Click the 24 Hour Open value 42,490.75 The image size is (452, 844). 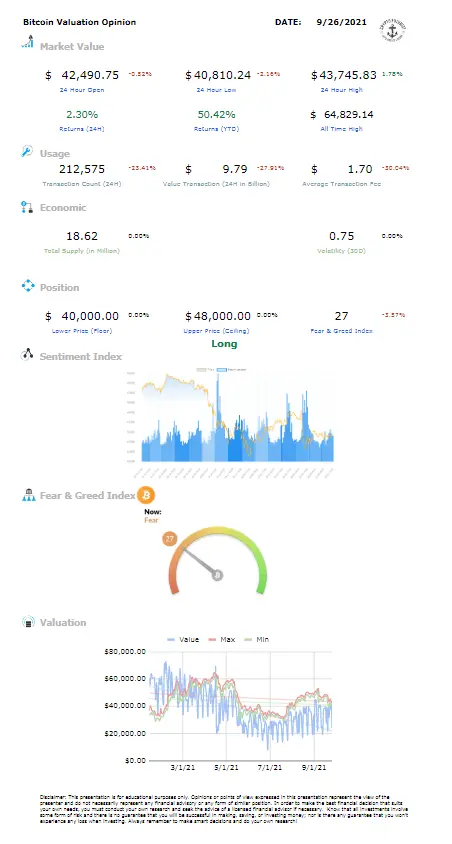[90, 75]
